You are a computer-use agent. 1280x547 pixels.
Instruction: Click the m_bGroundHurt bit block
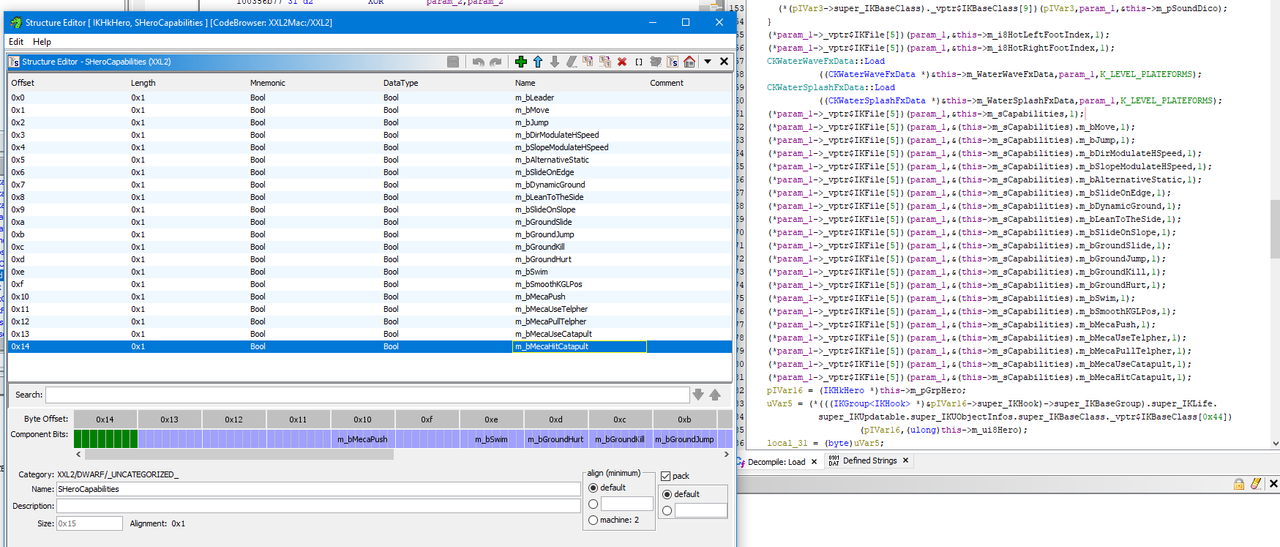coord(555,438)
